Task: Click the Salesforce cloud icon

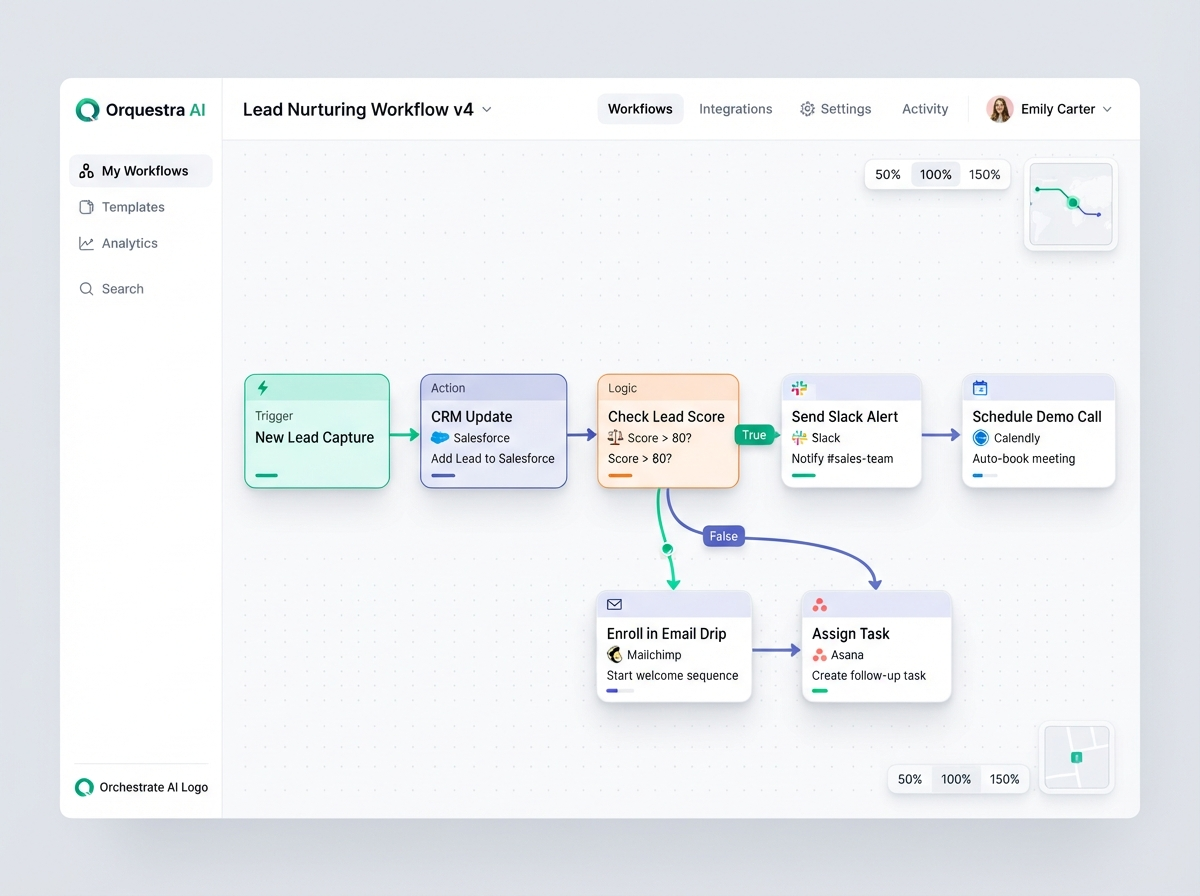Action: 440,438
